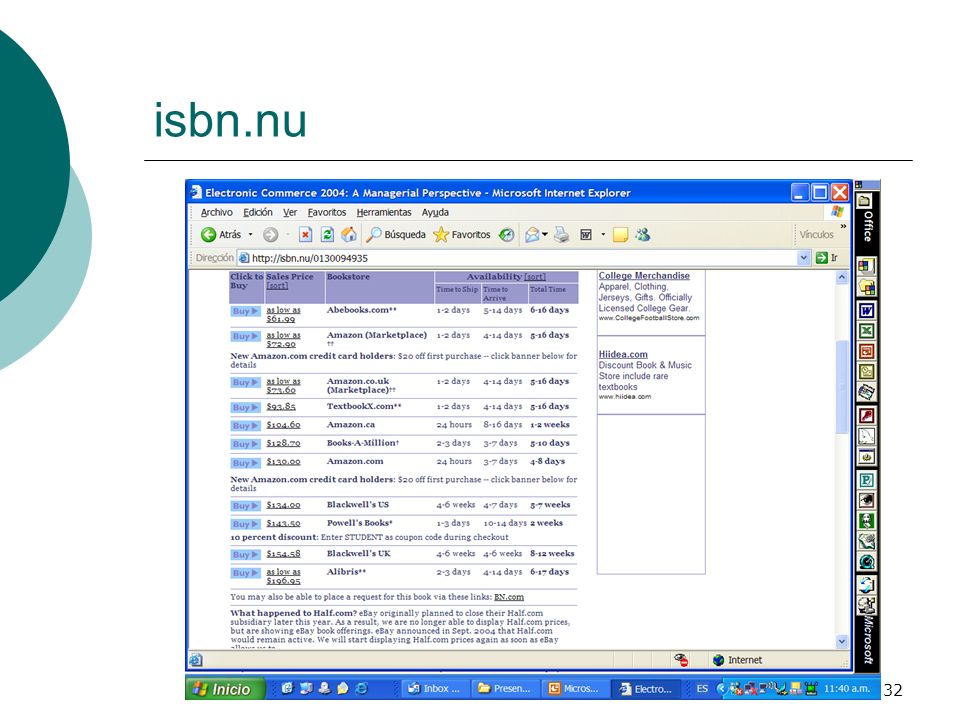Expand hidden system tray icons arrow
Viewport: 960px width, 720px height.
click(721, 688)
